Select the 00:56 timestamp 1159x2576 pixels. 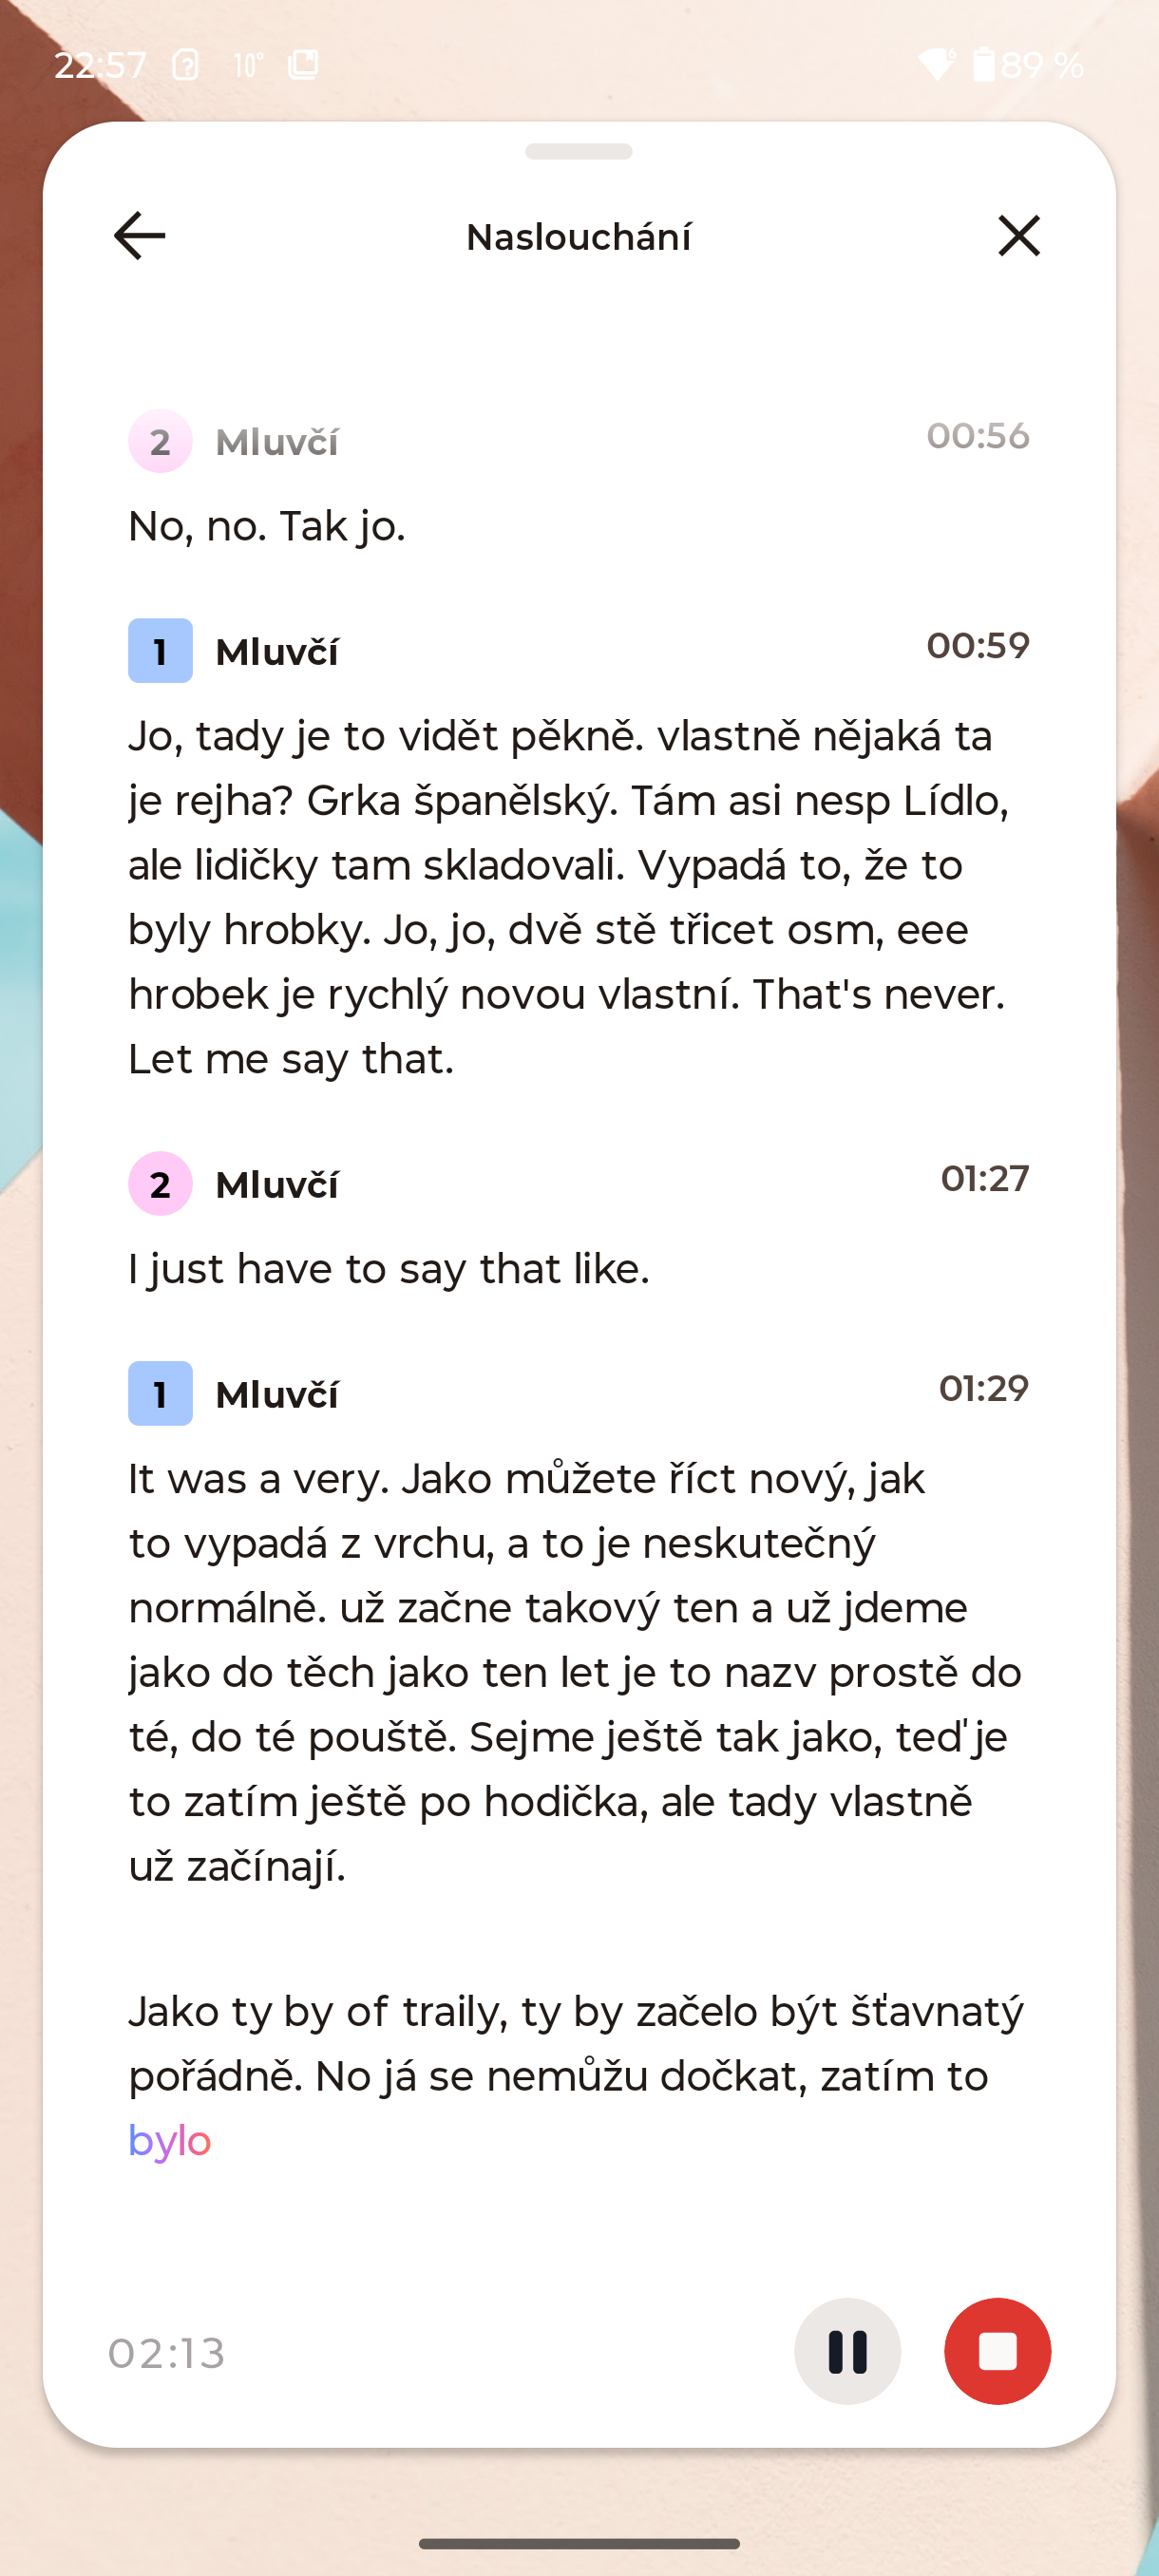pyautogui.click(x=977, y=436)
